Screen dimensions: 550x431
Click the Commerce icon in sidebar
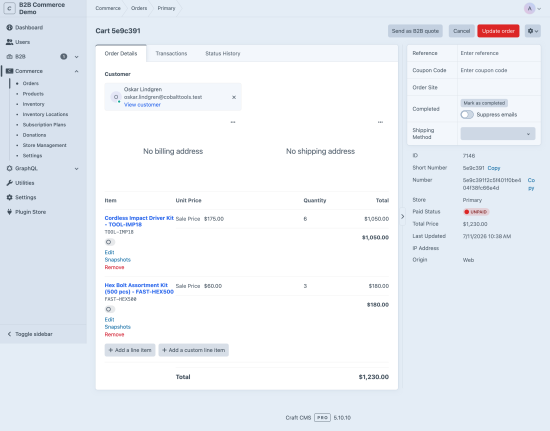pos(9,71)
